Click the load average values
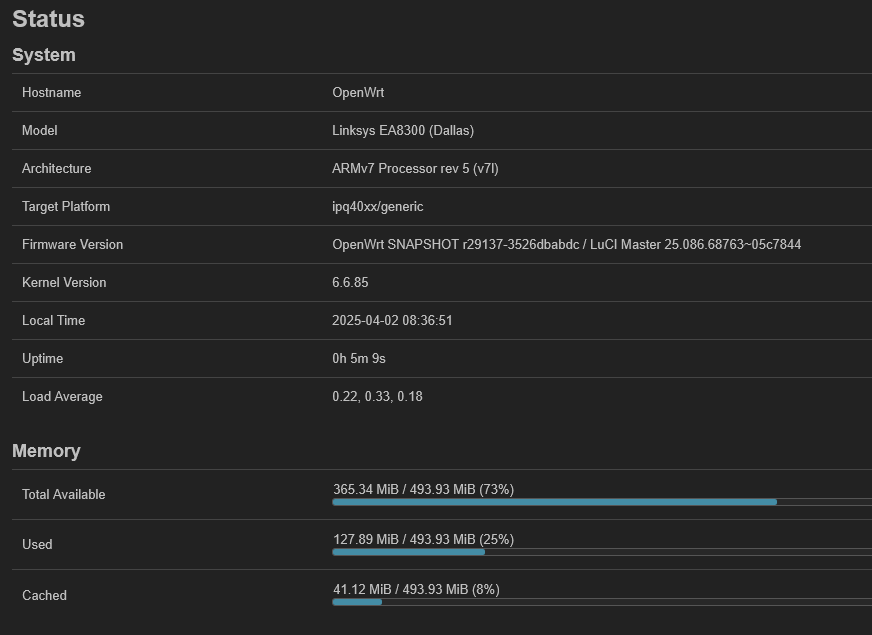Image resolution: width=872 pixels, height=635 pixels. click(x=378, y=396)
